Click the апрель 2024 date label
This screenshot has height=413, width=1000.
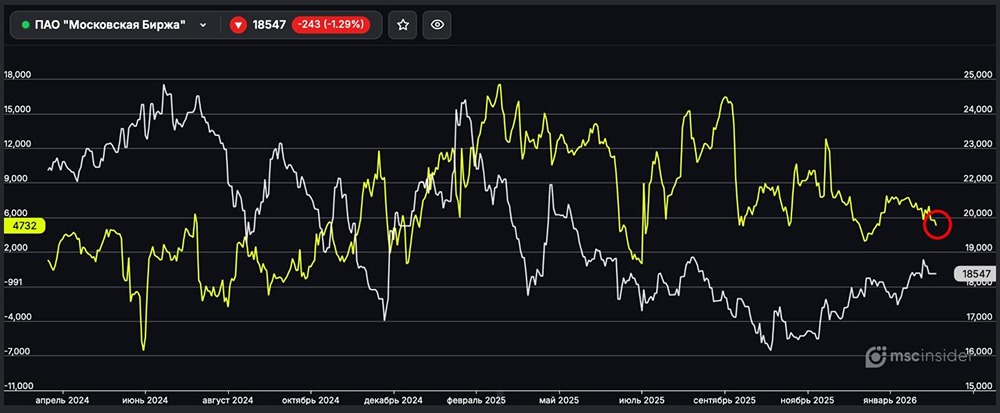[62, 400]
